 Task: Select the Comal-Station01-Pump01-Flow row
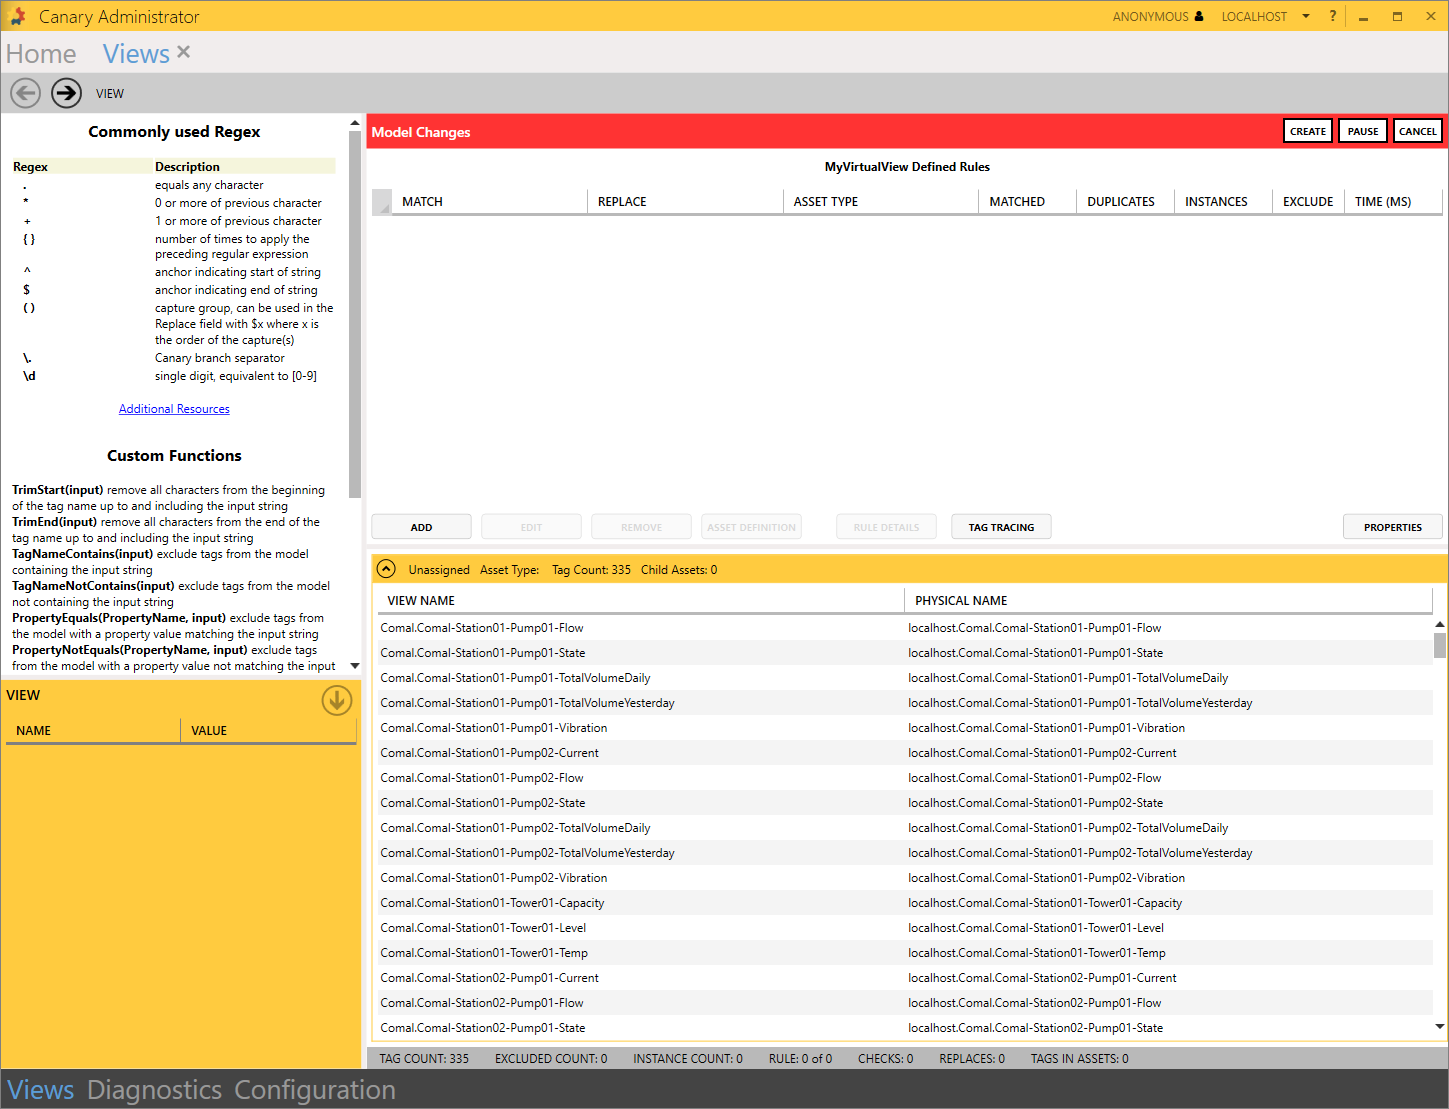[482, 628]
